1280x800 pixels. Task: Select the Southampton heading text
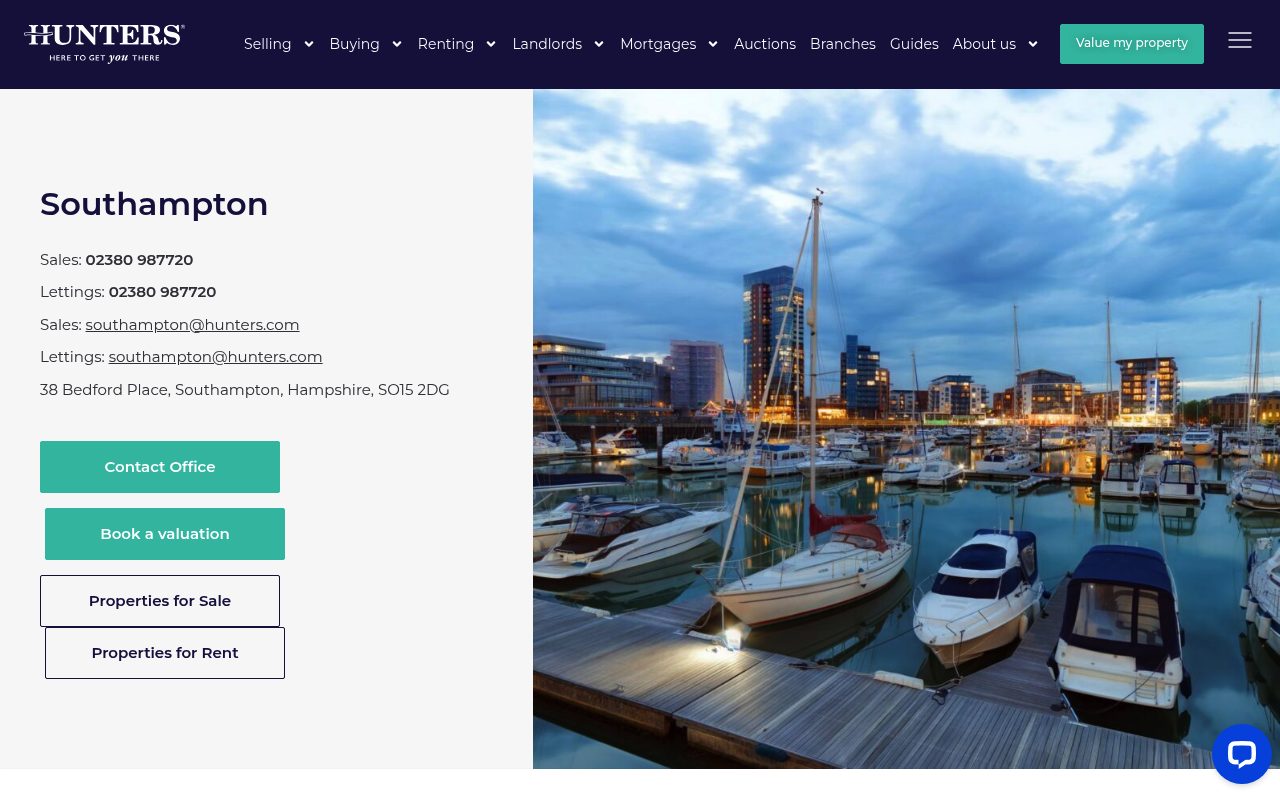[154, 204]
